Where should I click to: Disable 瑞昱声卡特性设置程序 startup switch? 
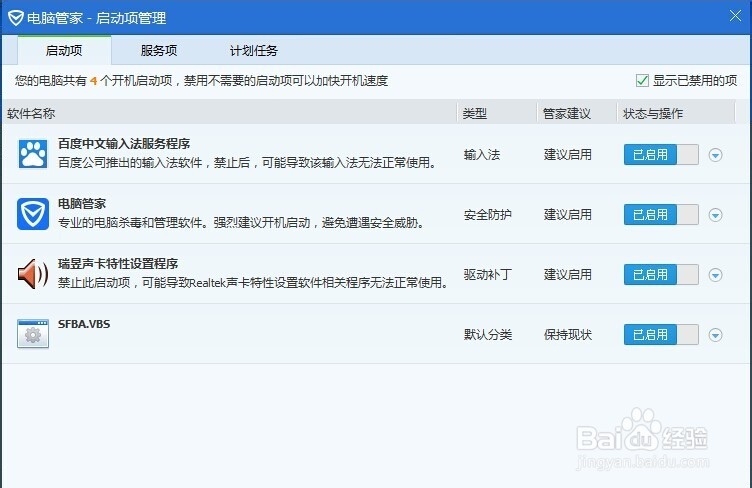pos(661,275)
